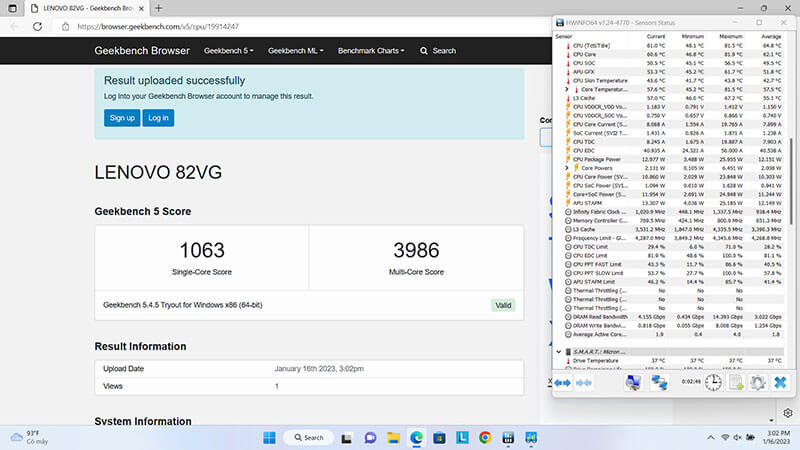The image size is (800, 450).
Task: Close sensors with the blue X icon
Action: pyautogui.click(x=780, y=382)
